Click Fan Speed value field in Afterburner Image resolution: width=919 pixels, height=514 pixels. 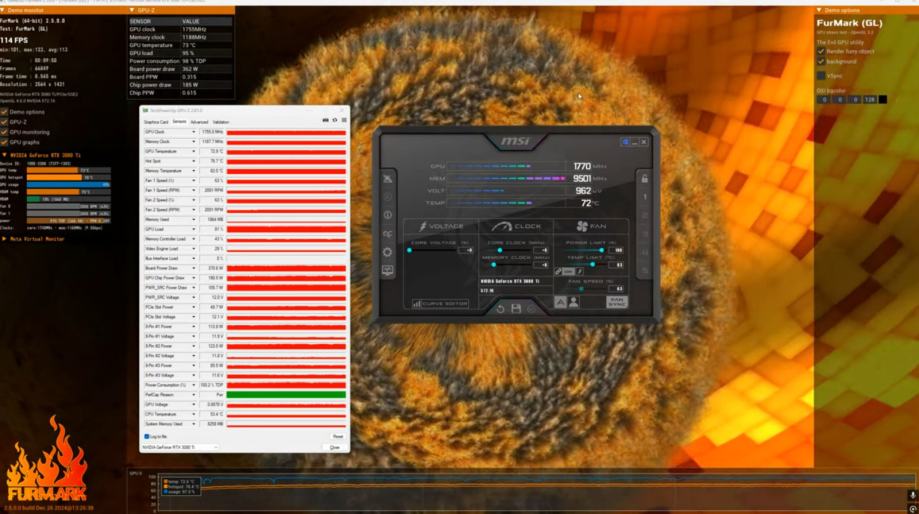pyautogui.click(x=616, y=288)
